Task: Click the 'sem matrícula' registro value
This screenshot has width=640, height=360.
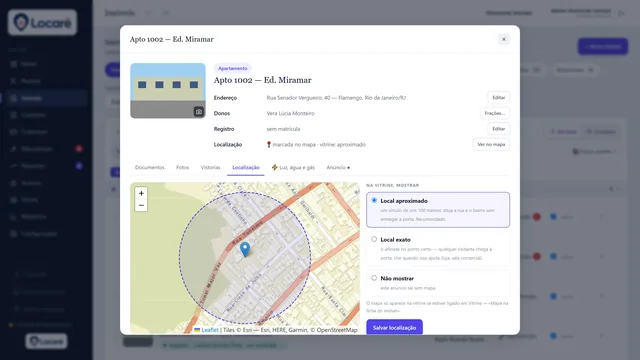Action: [x=283, y=129]
